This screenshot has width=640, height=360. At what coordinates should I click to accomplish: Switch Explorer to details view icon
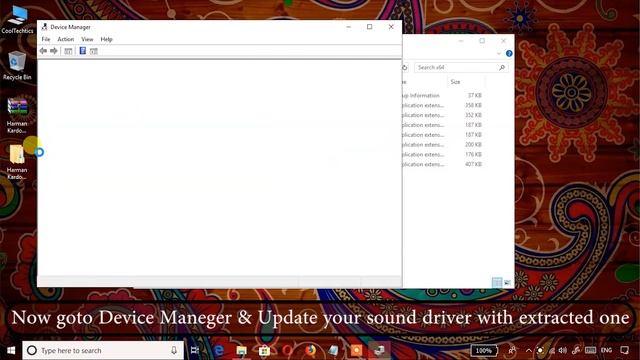click(x=497, y=282)
